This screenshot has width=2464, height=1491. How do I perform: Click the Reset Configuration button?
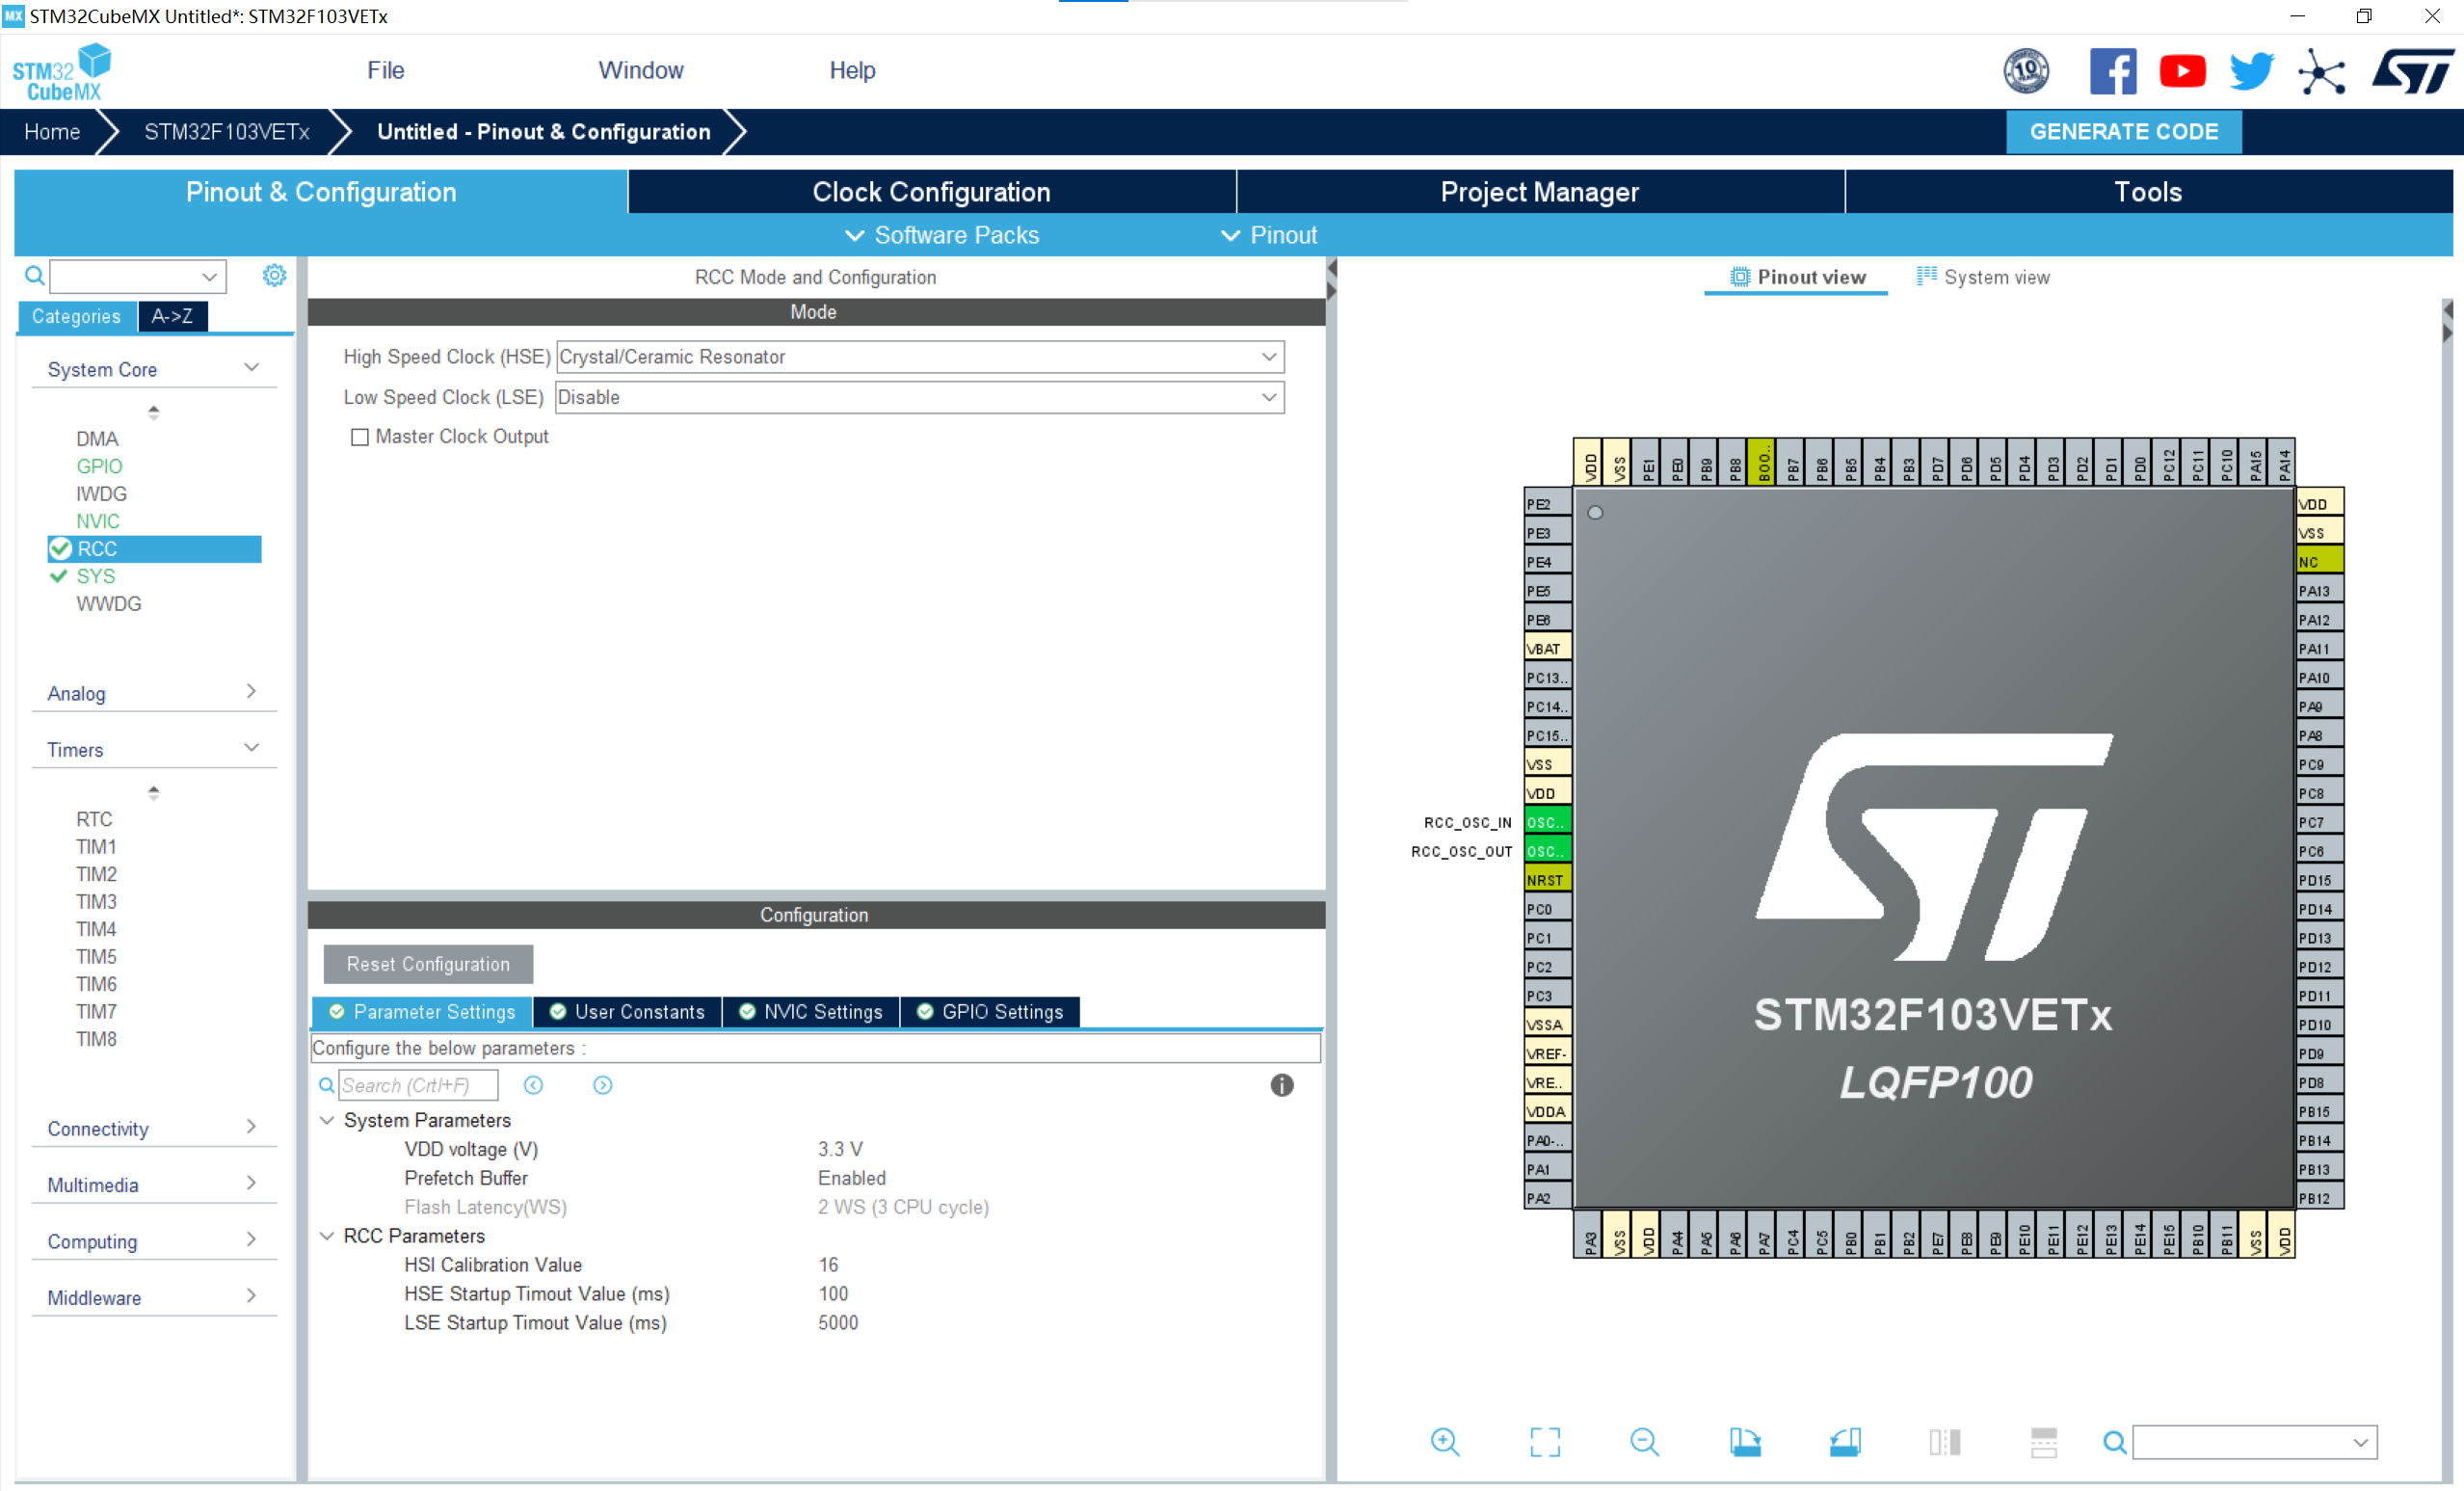click(428, 964)
